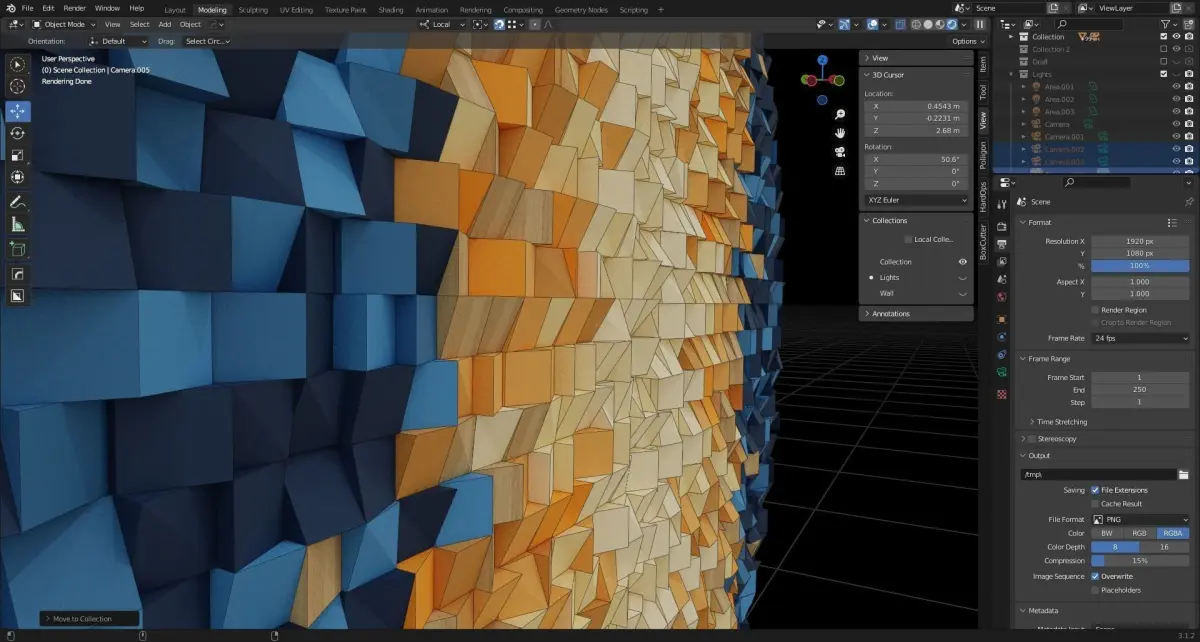Adjust the Compression slider

tap(1140, 561)
